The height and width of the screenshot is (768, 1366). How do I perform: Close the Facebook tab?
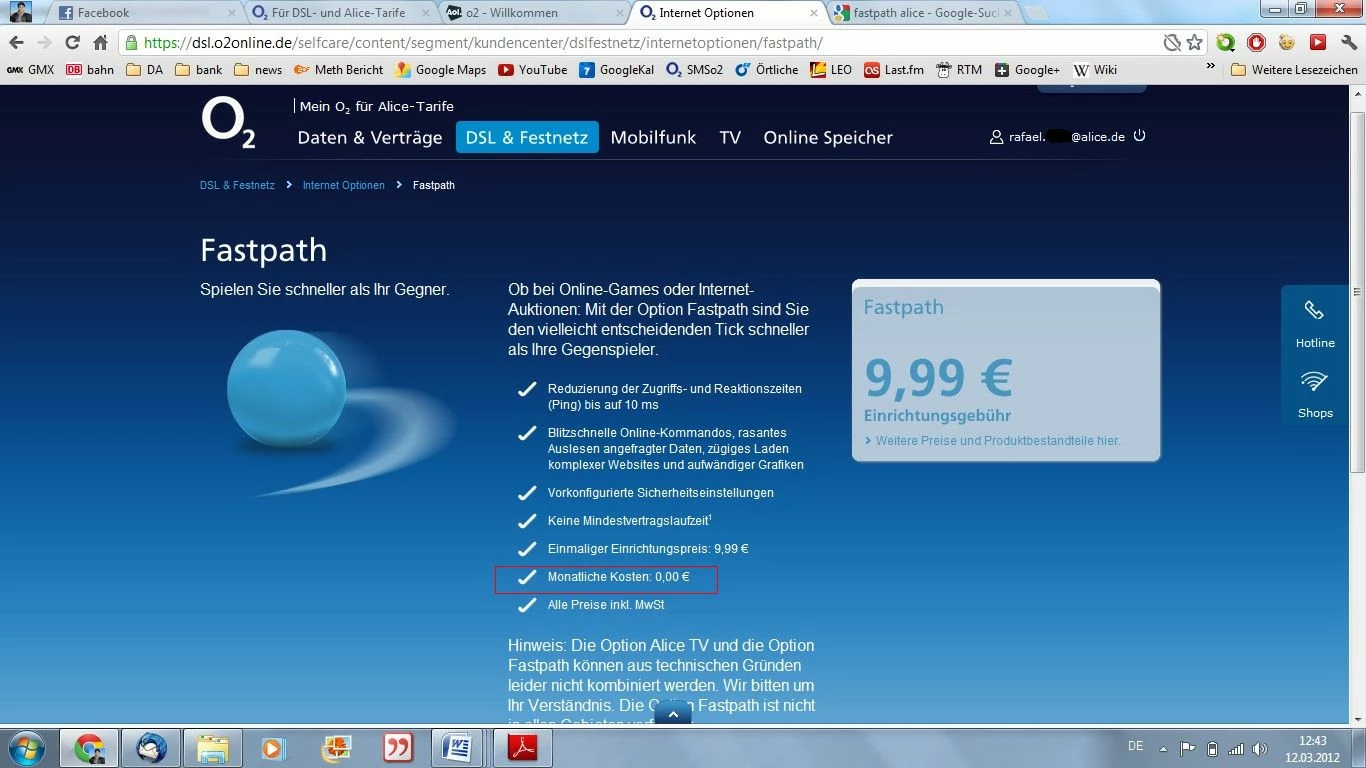coord(232,13)
